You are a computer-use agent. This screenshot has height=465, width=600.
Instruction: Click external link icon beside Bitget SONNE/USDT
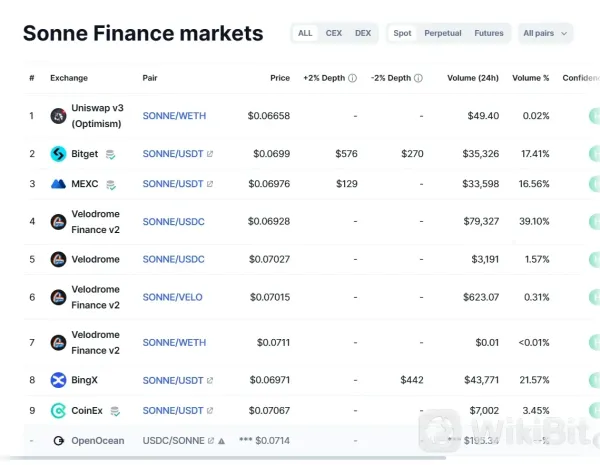210,154
